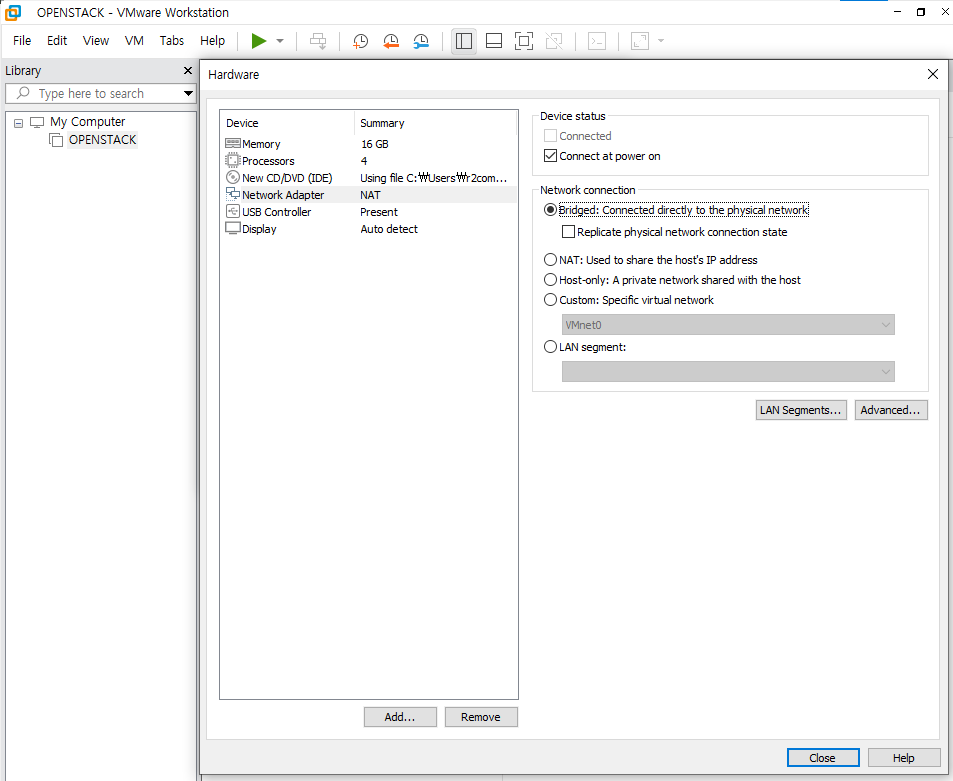
Task: Open the Edit menu
Action: click(x=57, y=41)
